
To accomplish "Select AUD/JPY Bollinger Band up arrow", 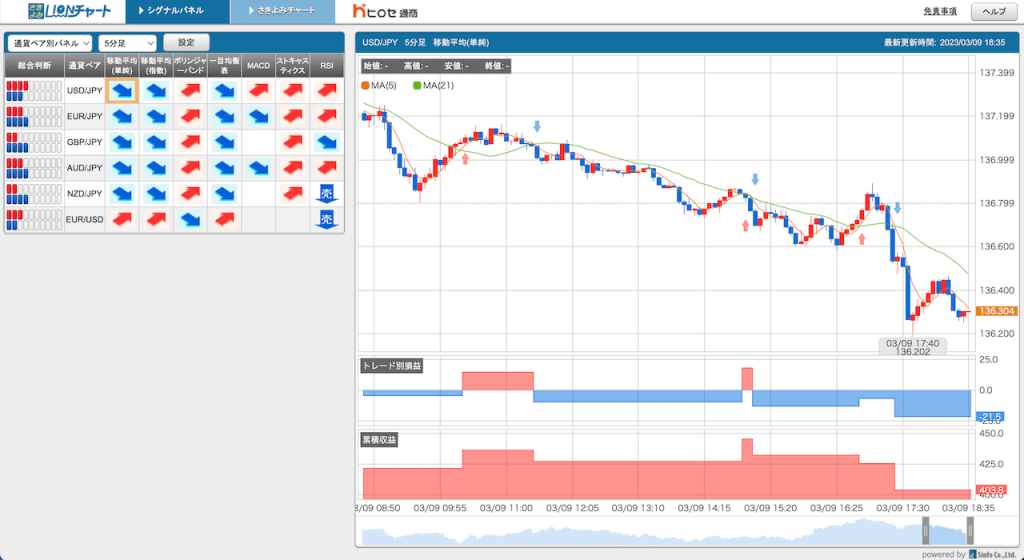I will pos(190,168).
